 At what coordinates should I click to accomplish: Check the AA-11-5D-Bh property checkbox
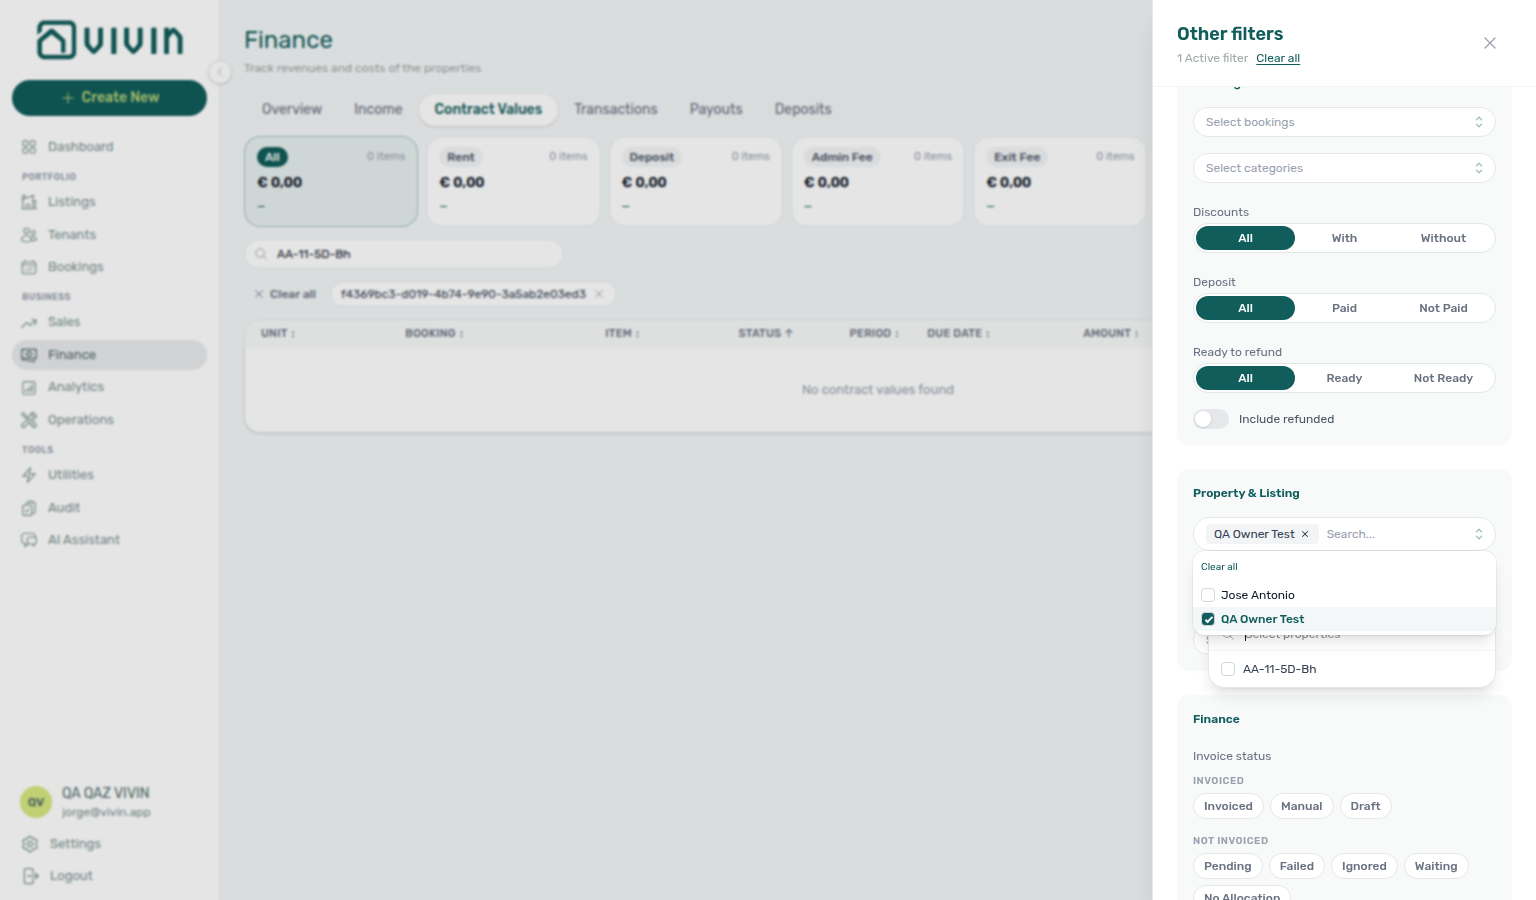(x=1228, y=669)
